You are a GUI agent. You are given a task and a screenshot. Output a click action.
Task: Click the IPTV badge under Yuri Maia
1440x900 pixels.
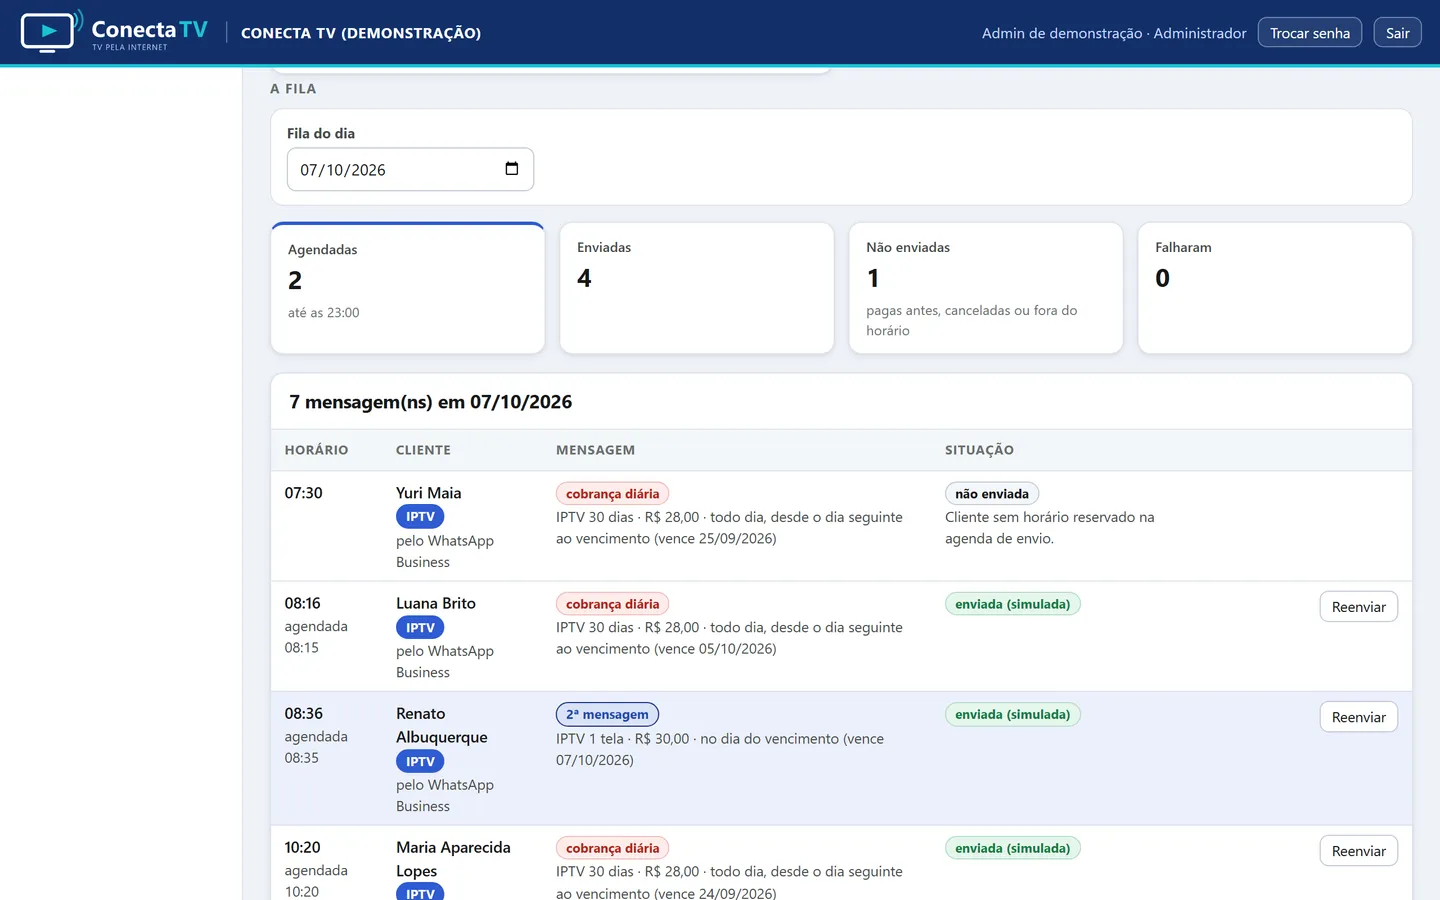(420, 517)
